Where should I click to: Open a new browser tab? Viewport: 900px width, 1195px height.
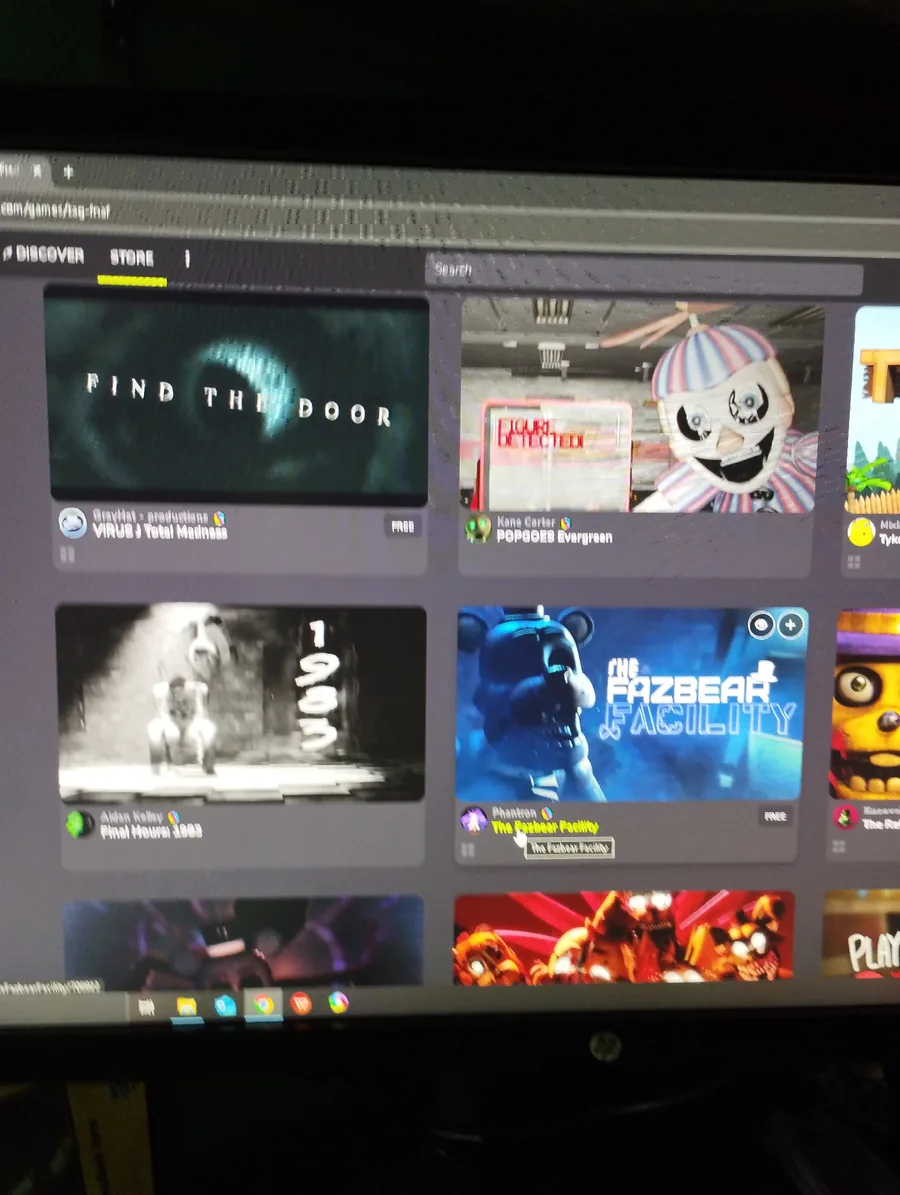68,172
